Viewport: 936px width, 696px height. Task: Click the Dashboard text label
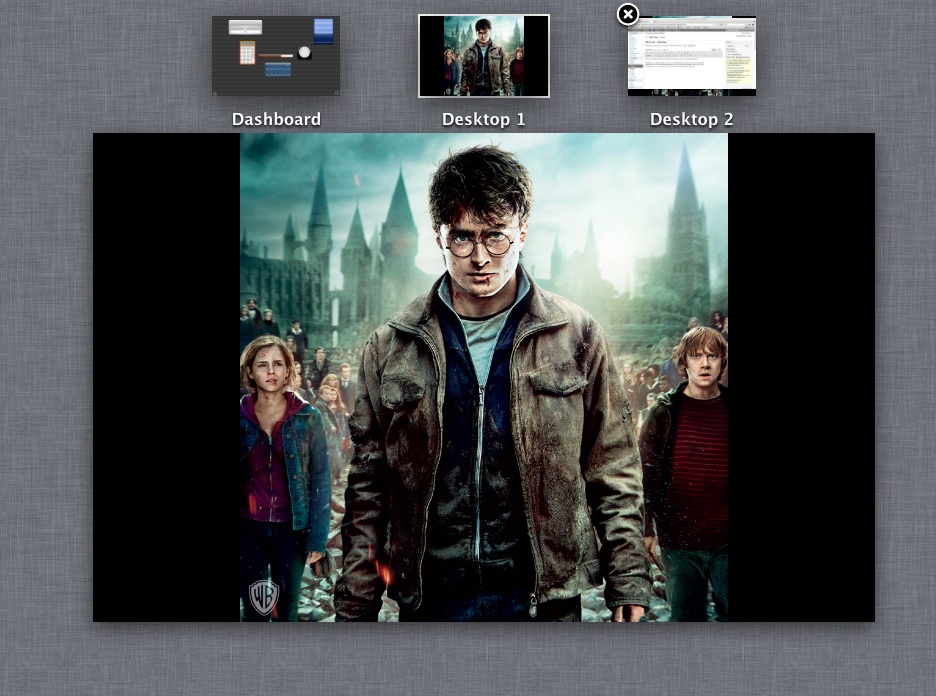click(x=276, y=119)
